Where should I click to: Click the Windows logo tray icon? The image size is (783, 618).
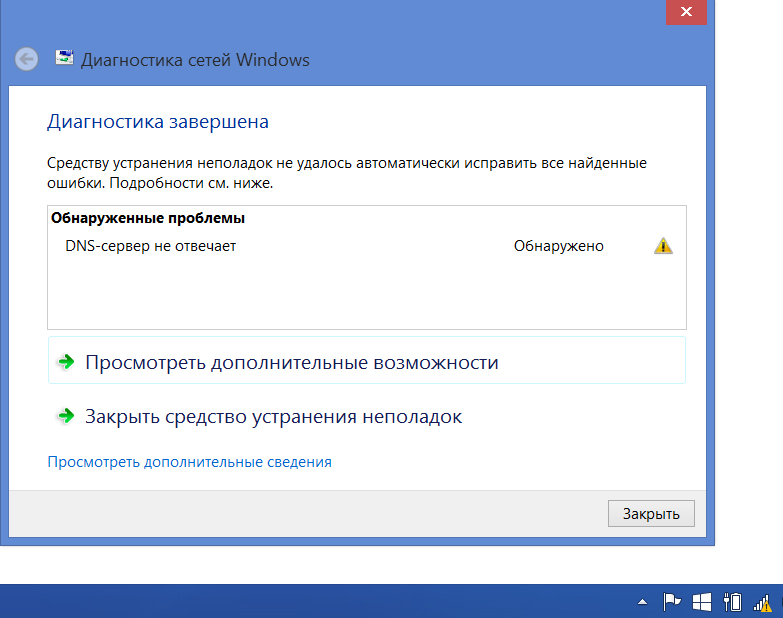[x=702, y=602]
